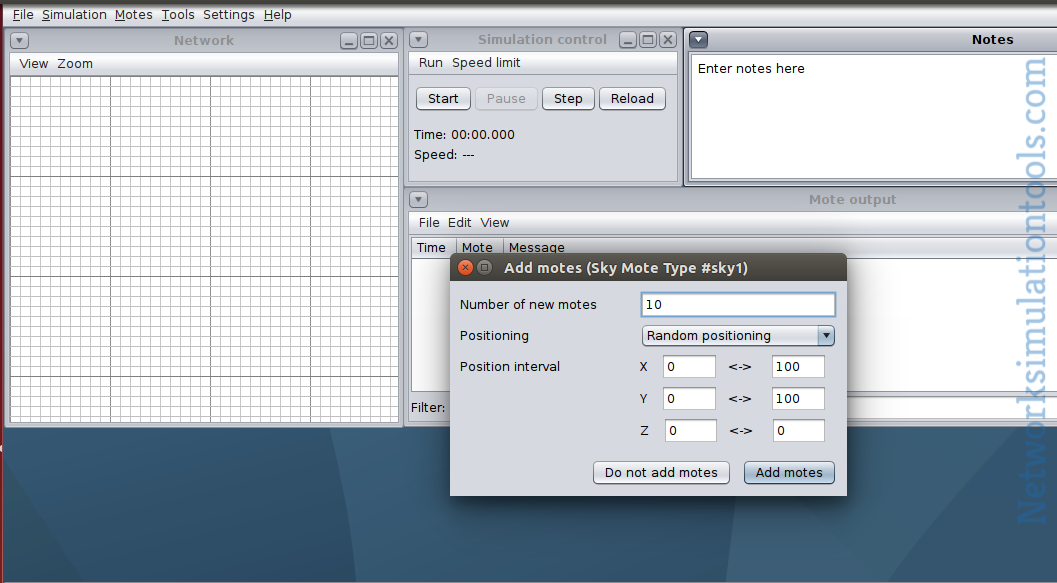Edit the Y interval minimum field

pyautogui.click(x=689, y=398)
